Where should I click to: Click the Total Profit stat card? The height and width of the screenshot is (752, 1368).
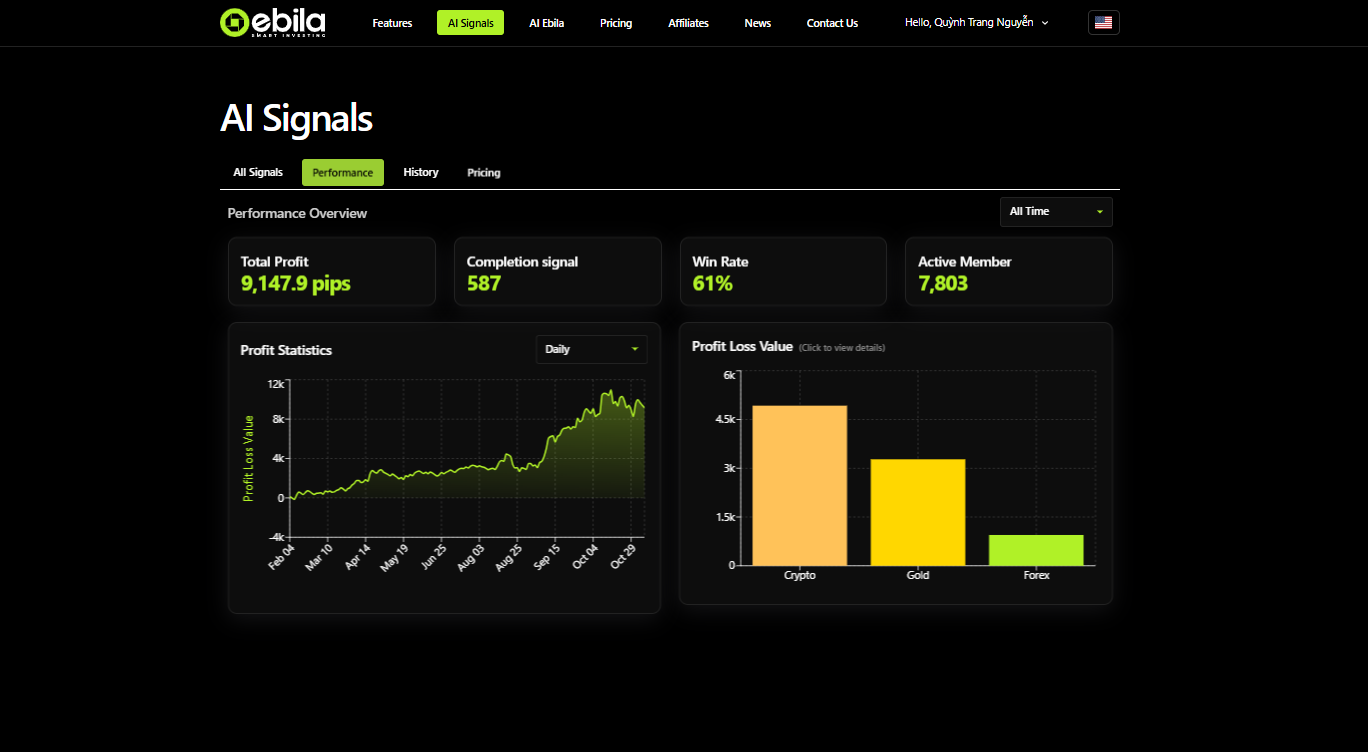[331, 272]
